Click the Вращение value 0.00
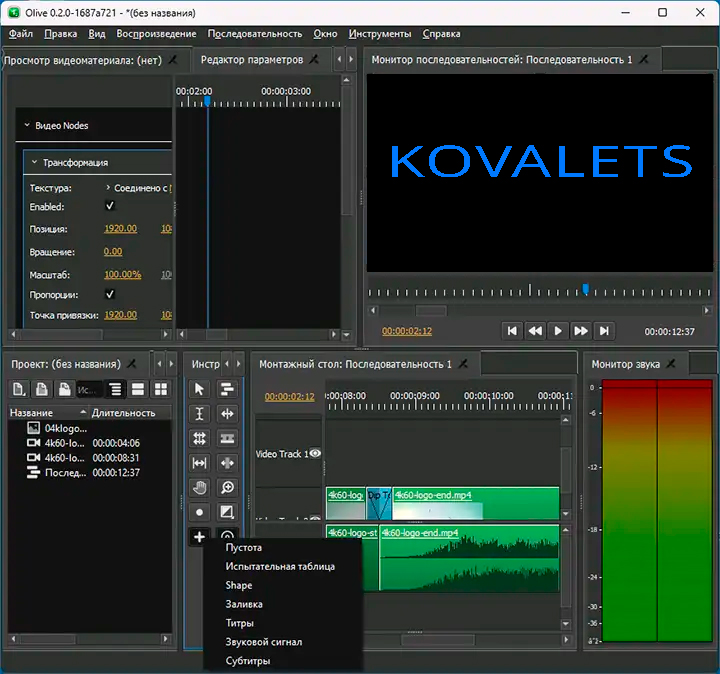 point(113,251)
